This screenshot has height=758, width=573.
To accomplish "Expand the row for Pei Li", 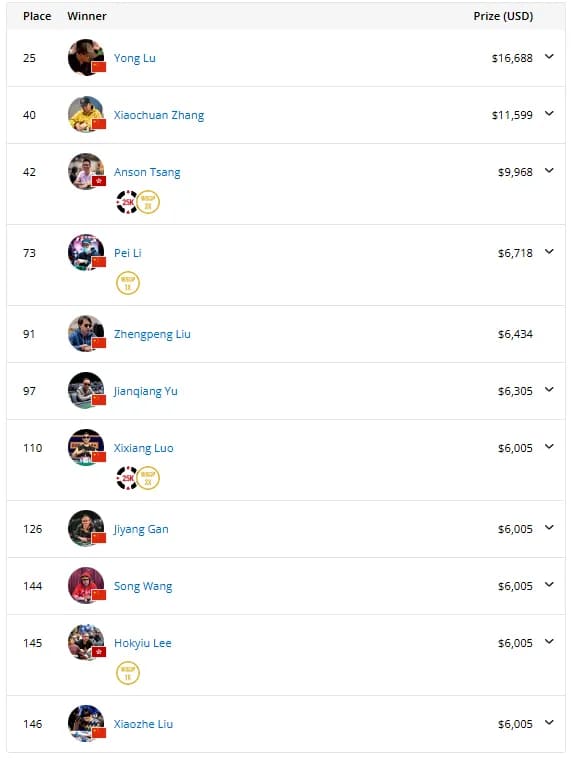I will click(x=549, y=251).
